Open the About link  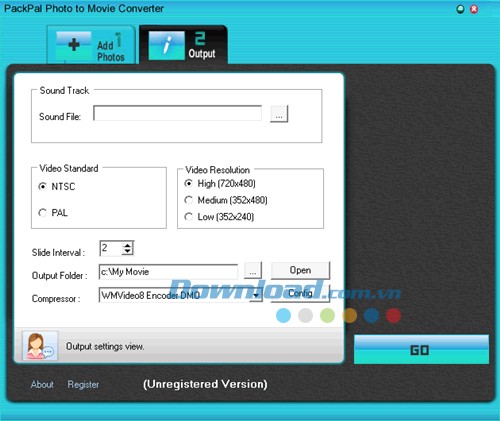[x=42, y=384]
